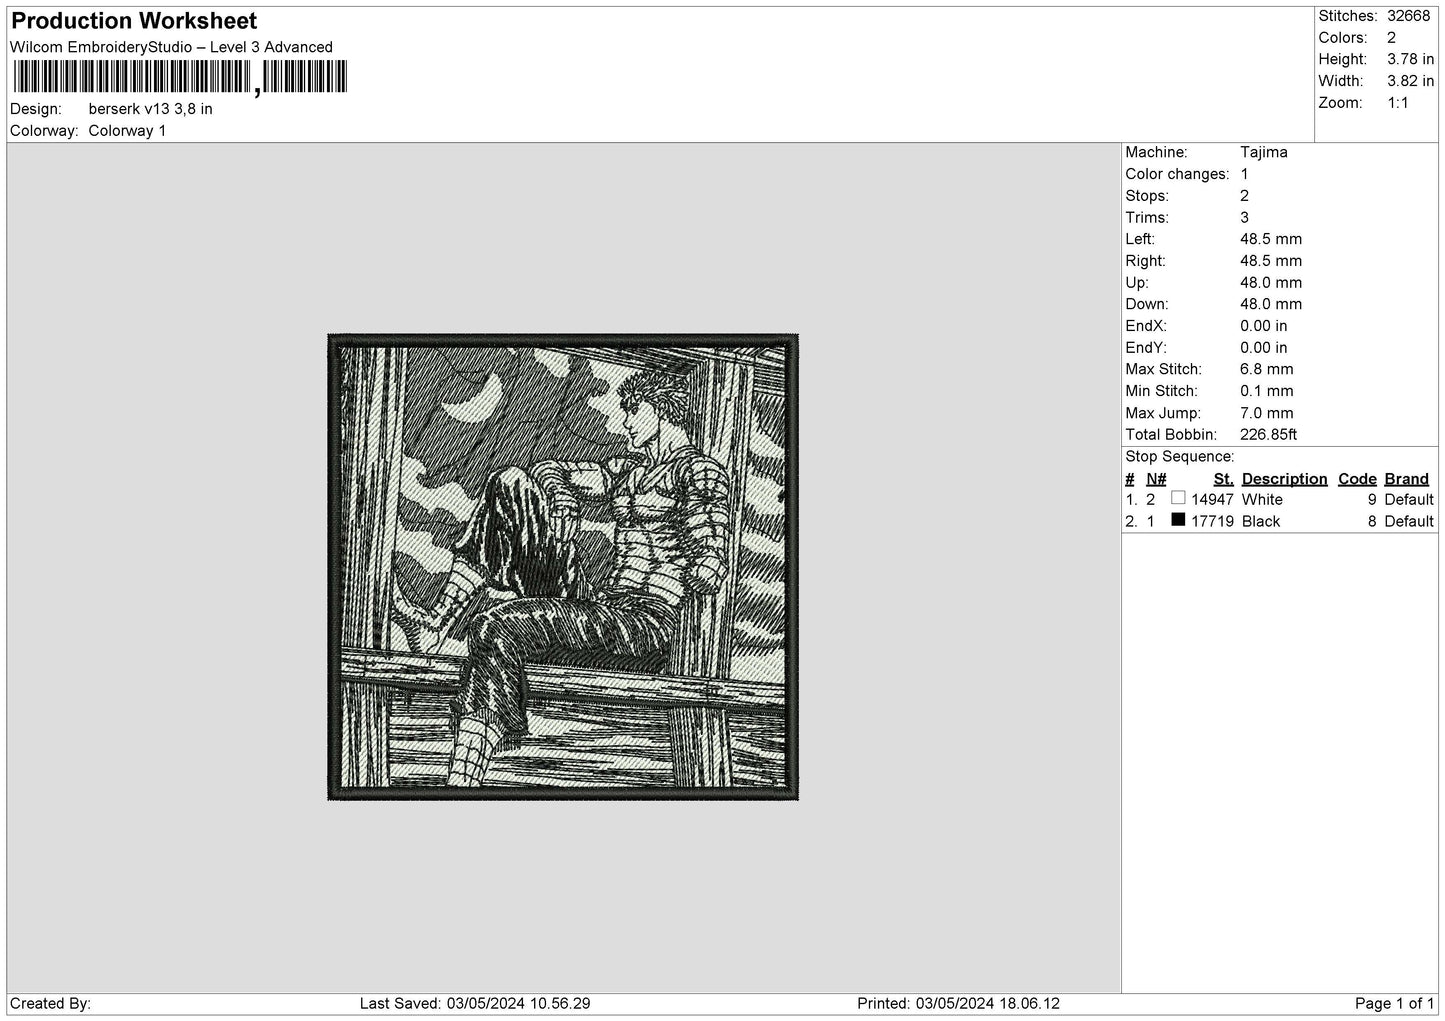
Task: Click stitch count 14947 in White row
Action: coord(1212,499)
